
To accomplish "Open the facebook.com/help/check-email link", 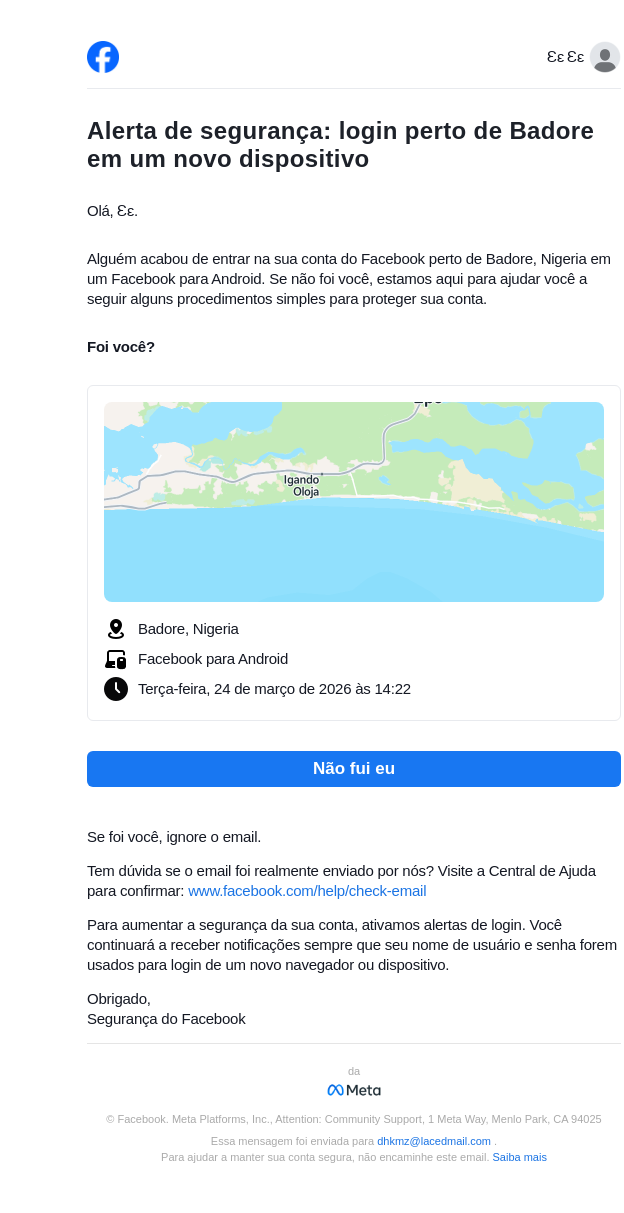I will pyautogui.click(x=307, y=891).
